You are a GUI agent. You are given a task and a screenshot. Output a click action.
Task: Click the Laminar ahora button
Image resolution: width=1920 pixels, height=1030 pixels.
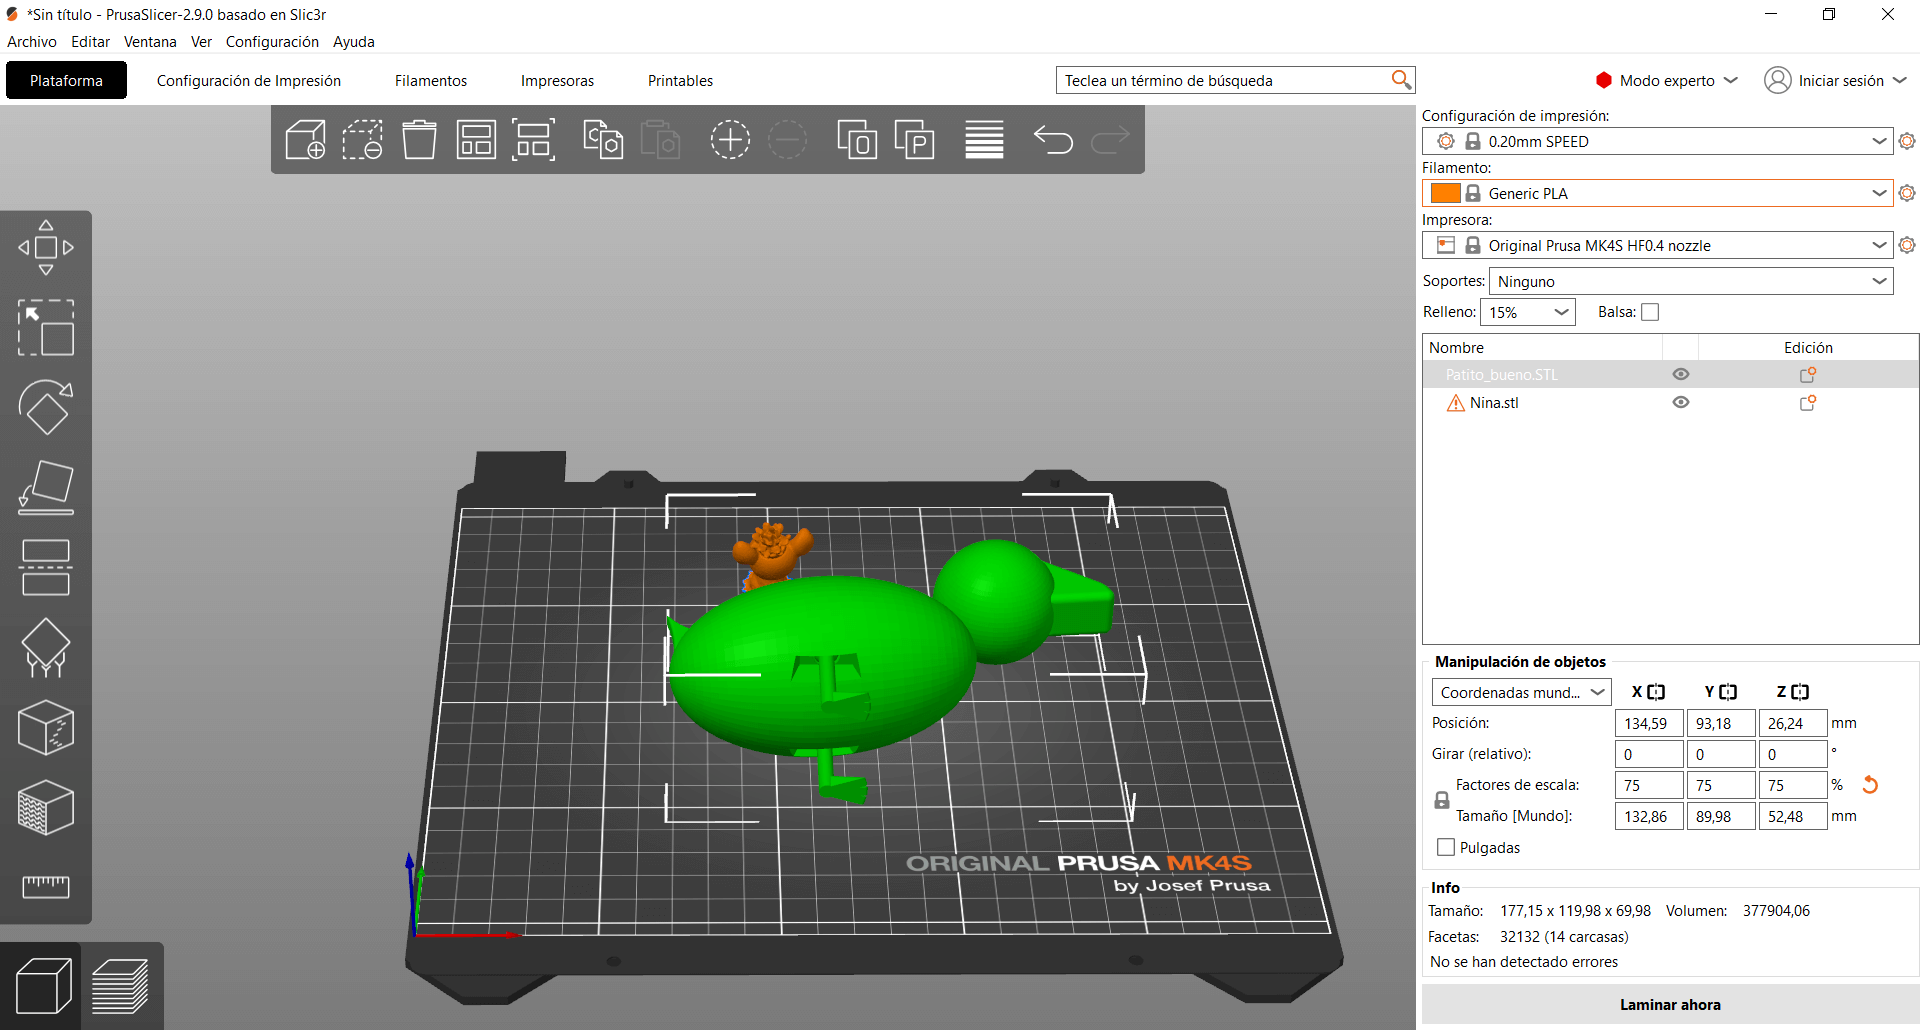(x=1670, y=1004)
